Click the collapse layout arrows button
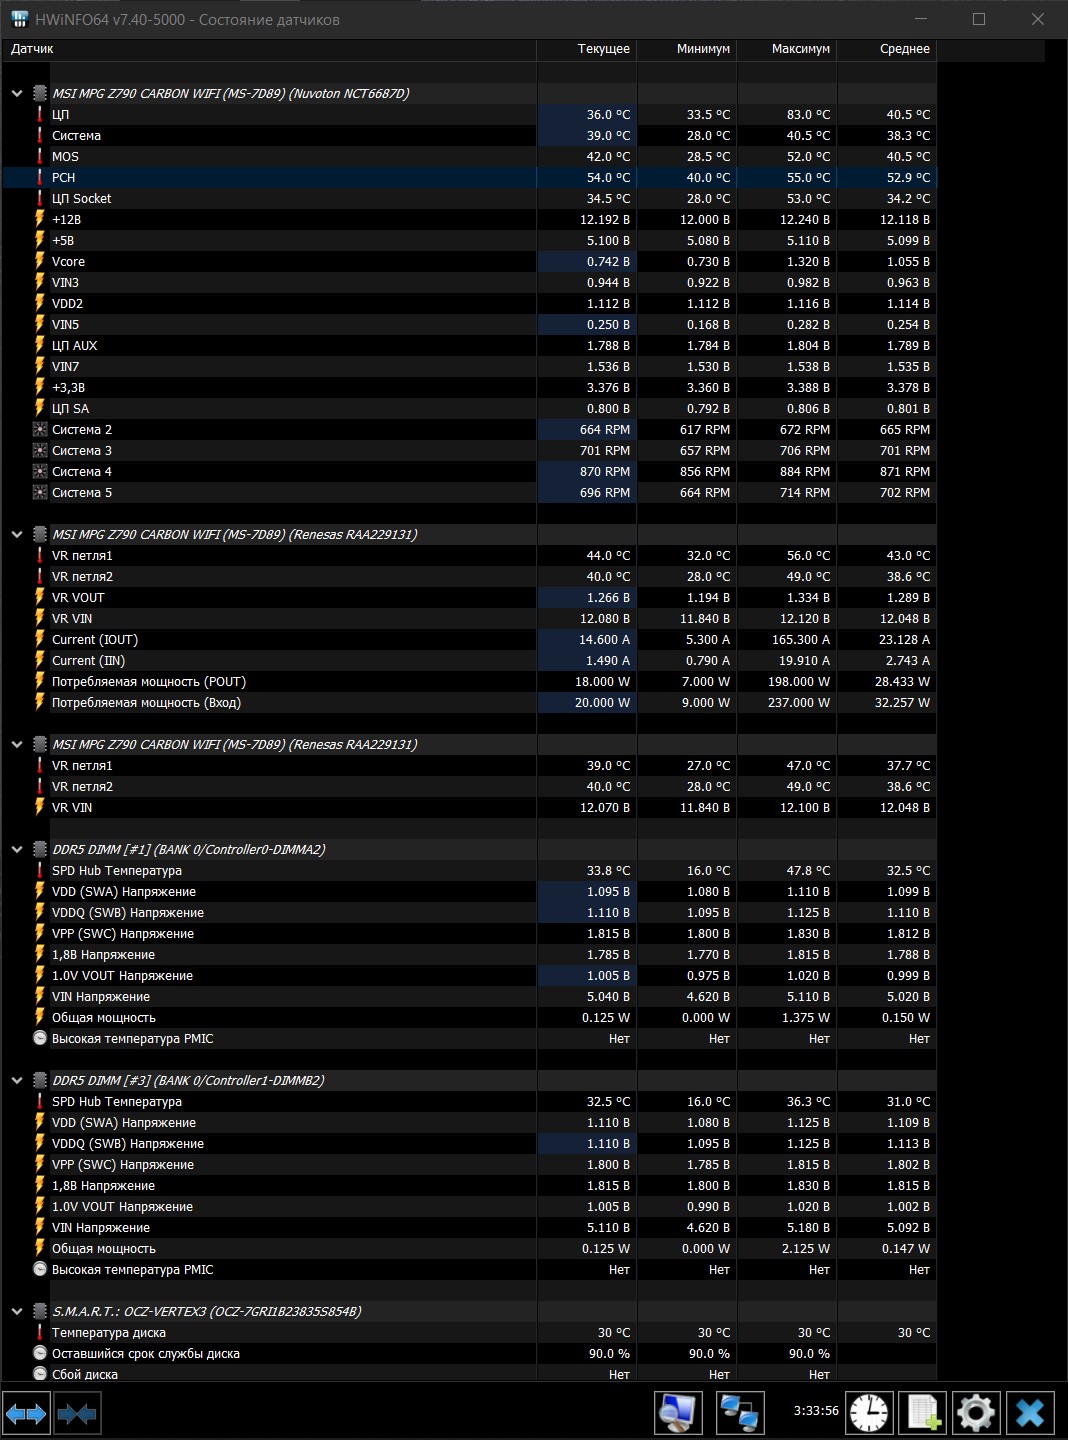This screenshot has width=1068, height=1440. pyautogui.click(x=77, y=1414)
